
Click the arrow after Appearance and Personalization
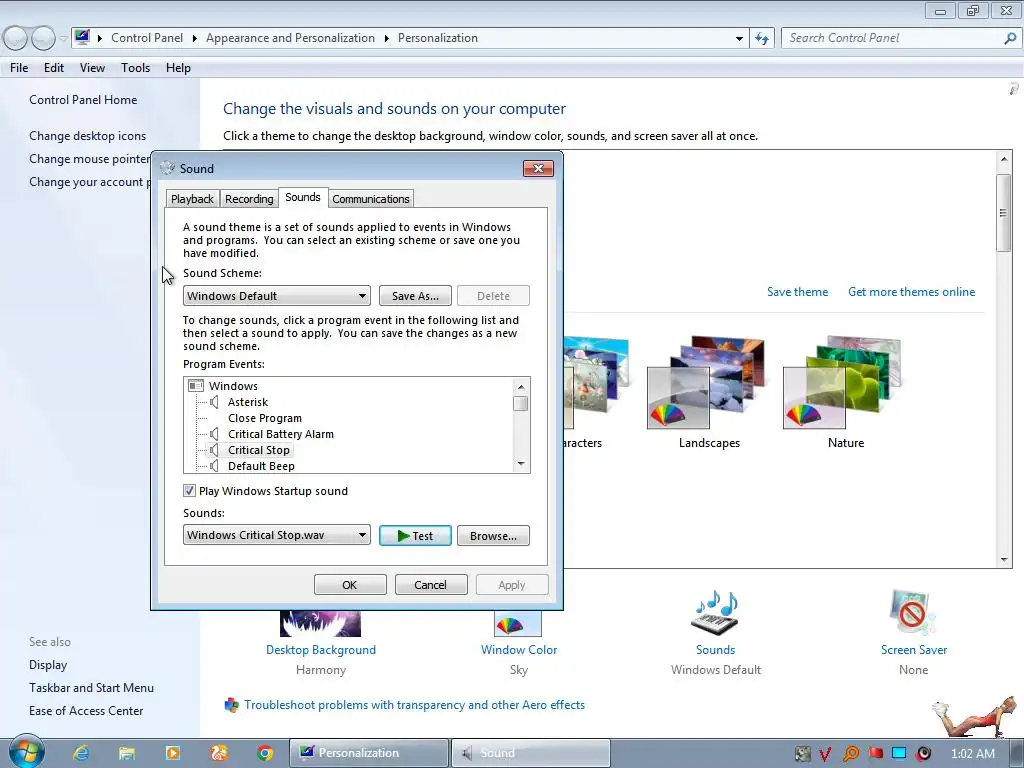(387, 39)
